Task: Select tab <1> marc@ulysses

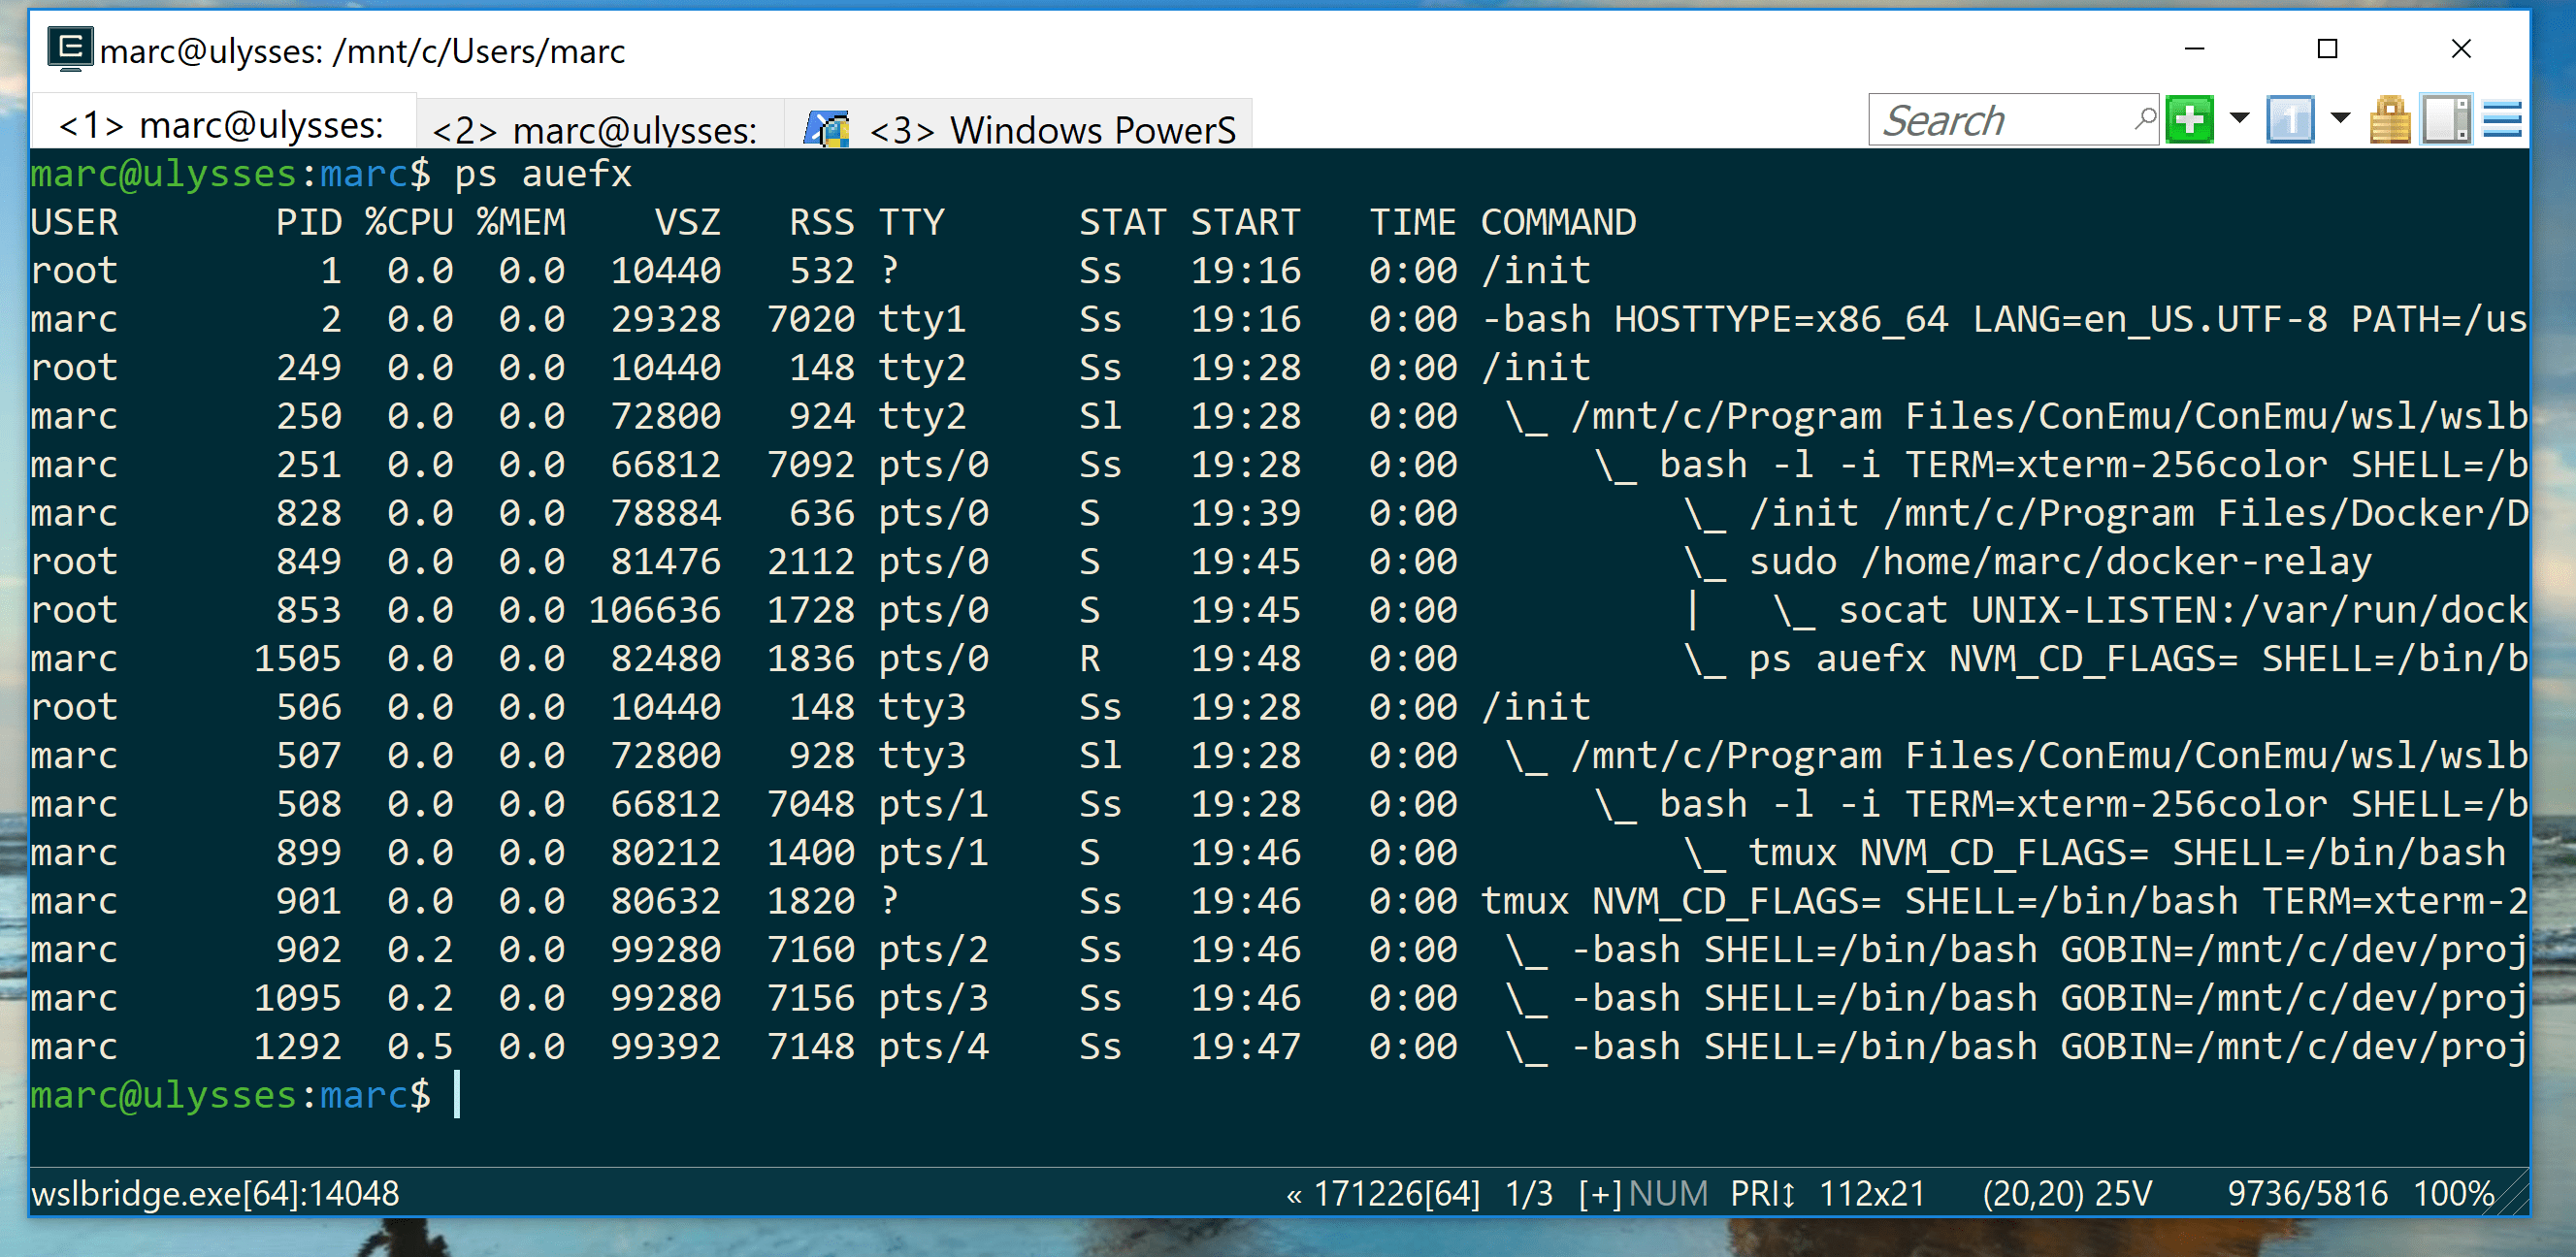Action: coord(222,125)
